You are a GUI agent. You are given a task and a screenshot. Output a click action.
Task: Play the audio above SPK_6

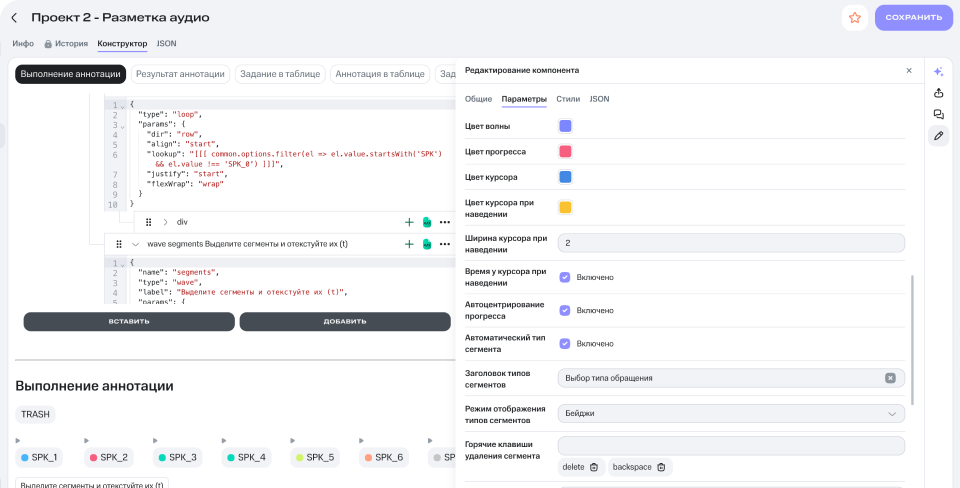361,440
